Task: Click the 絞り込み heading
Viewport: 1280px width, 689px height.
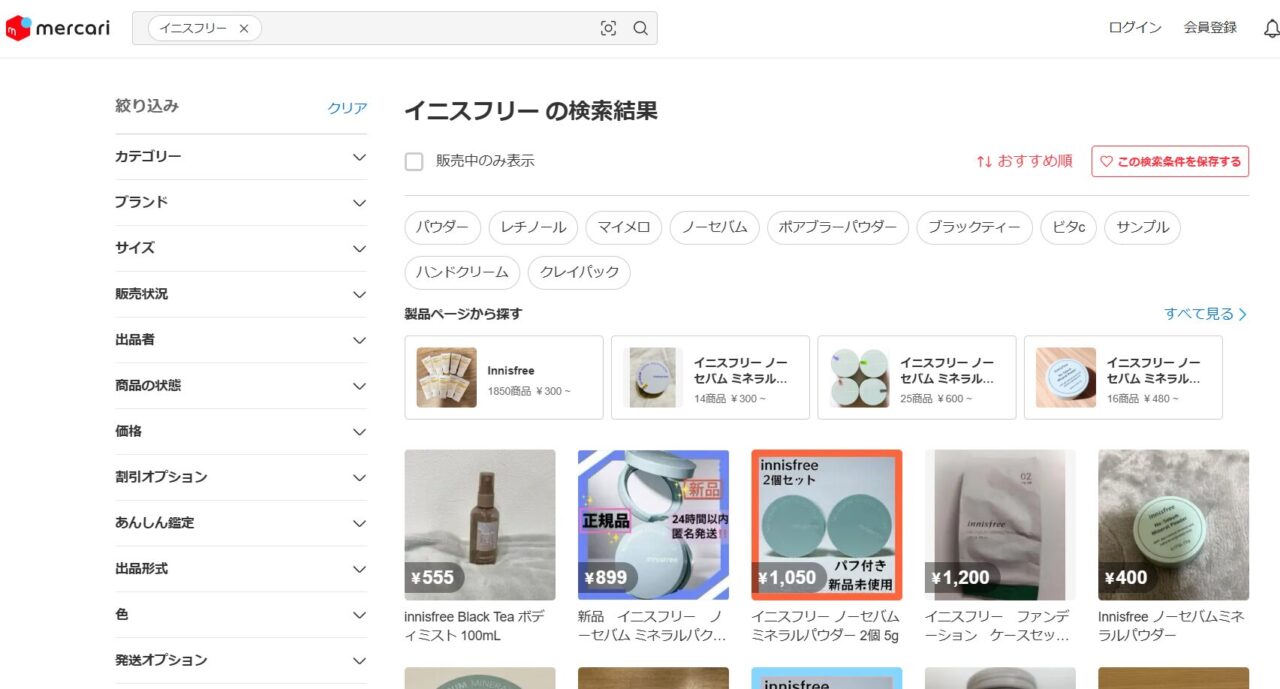Action: (147, 106)
